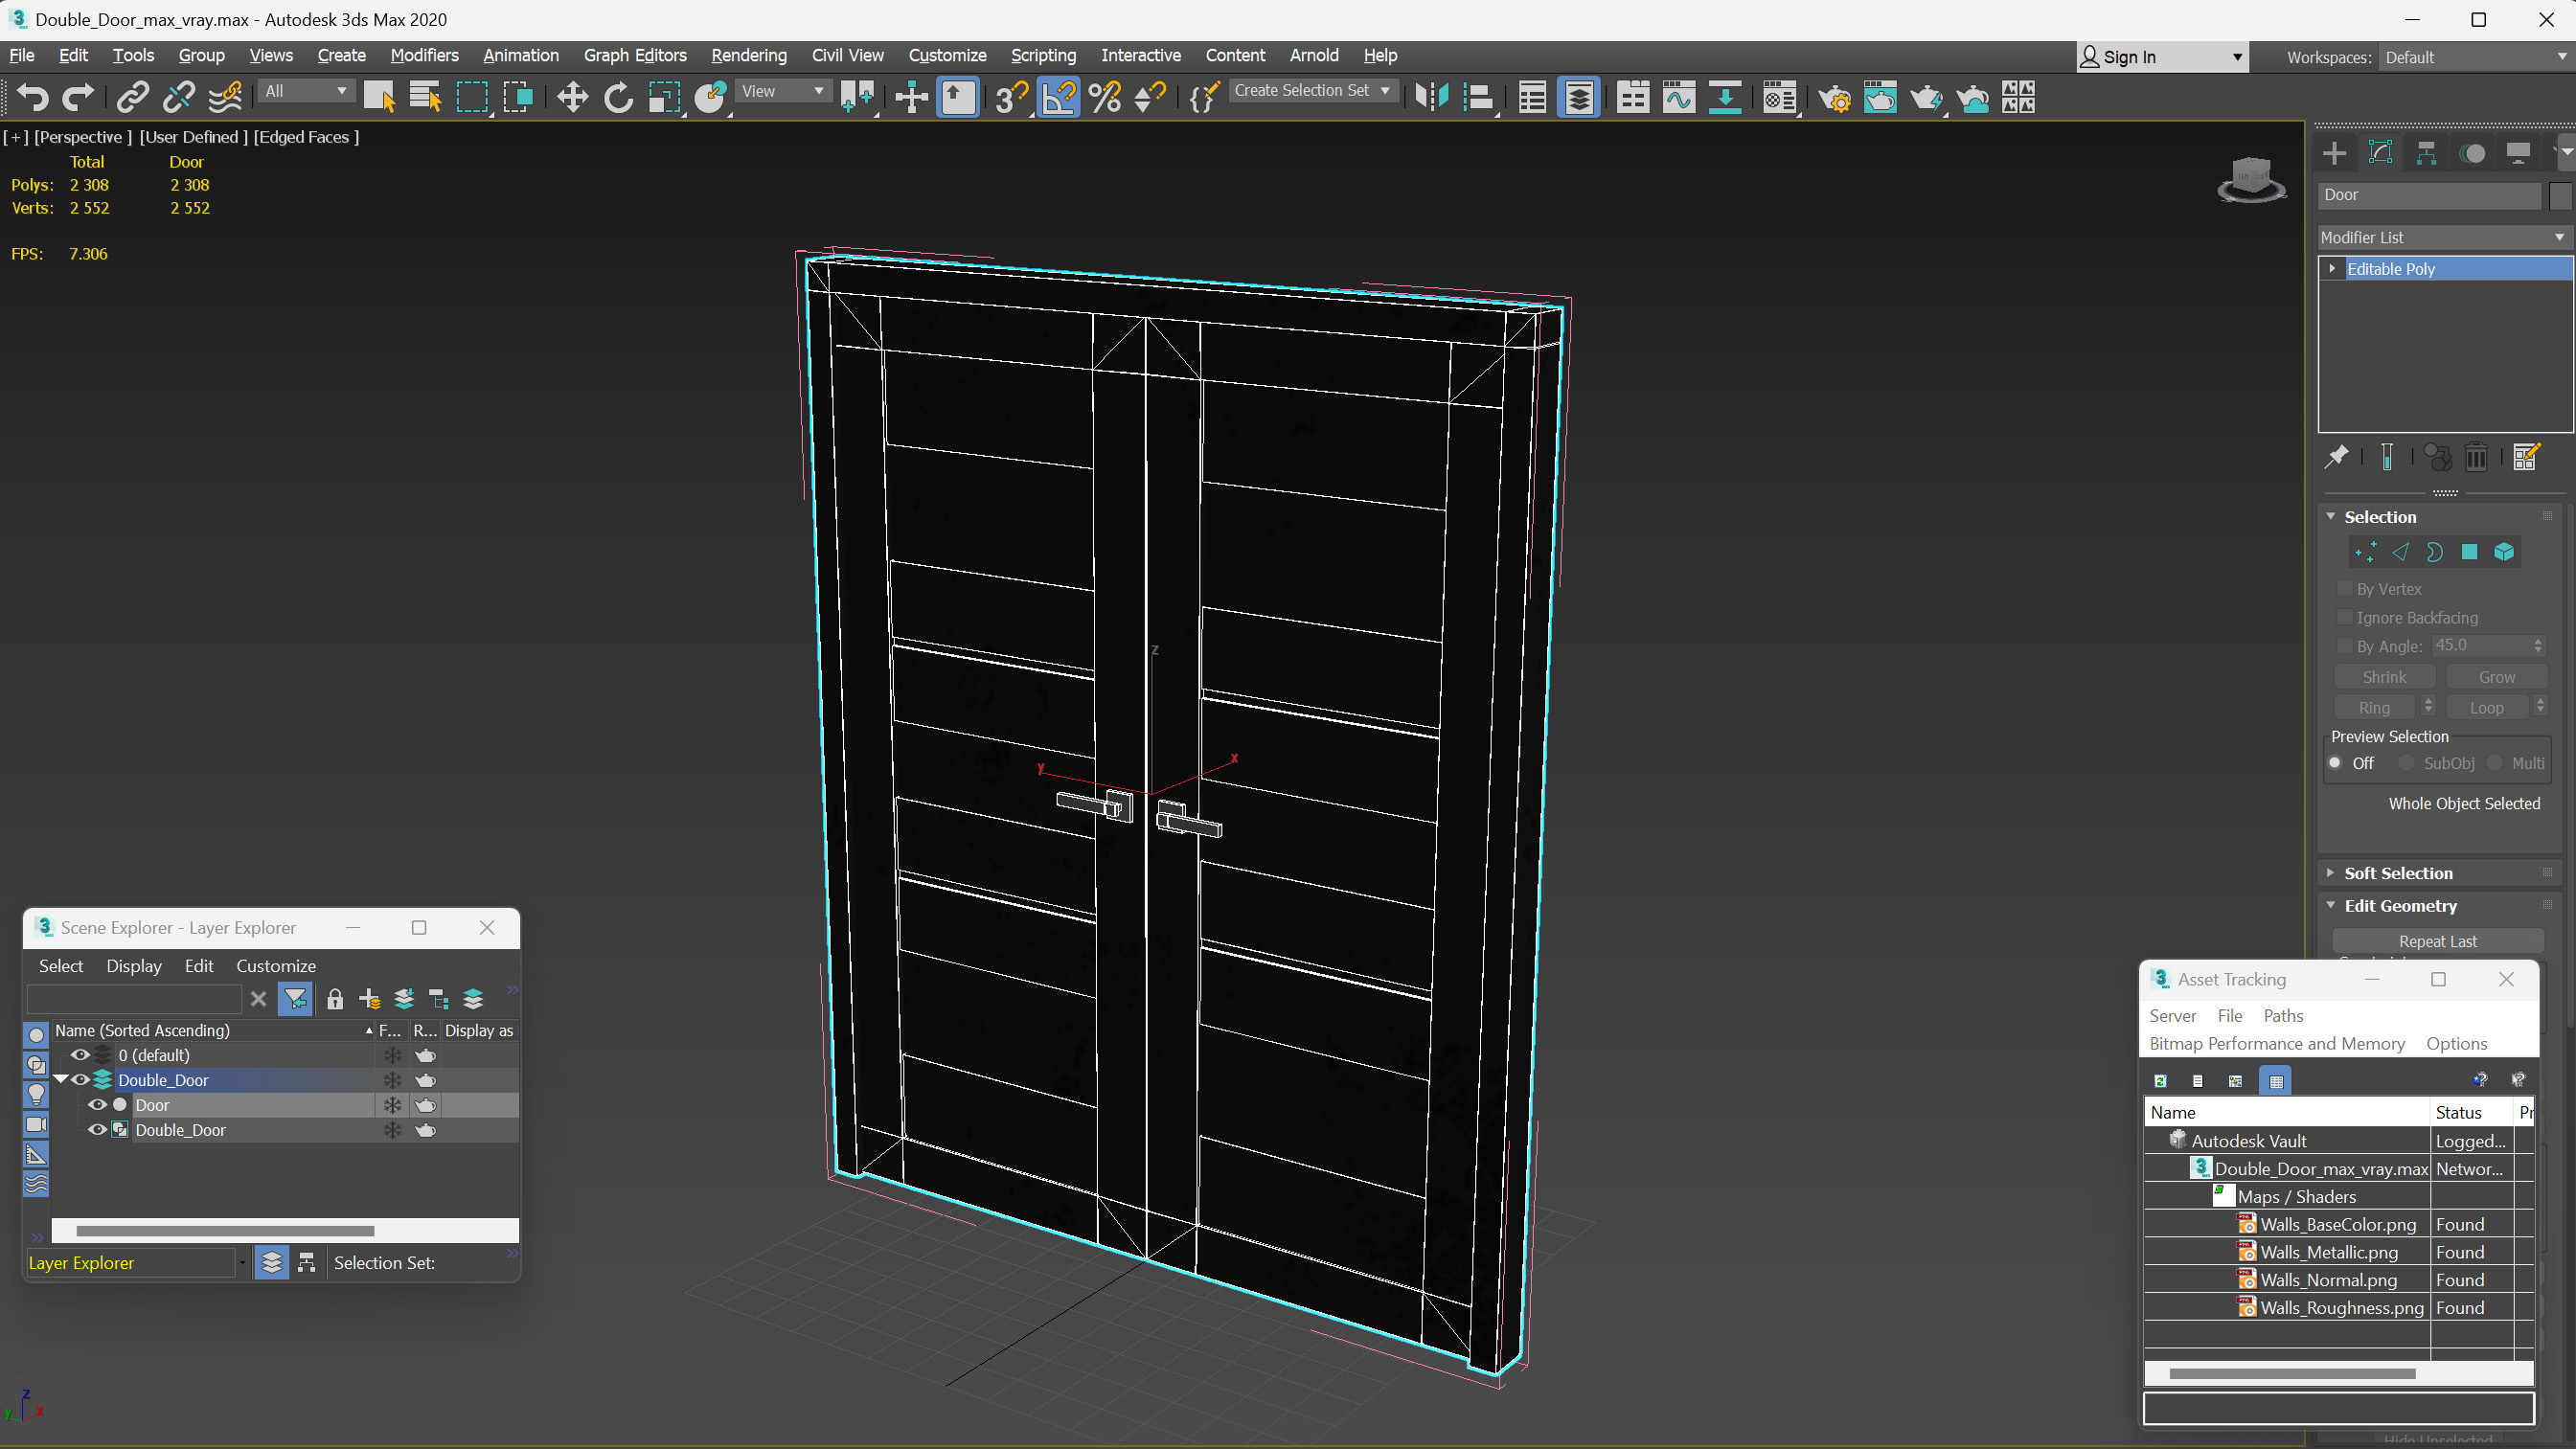This screenshot has height=1449, width=2576.
Task: Collapse the Double_Door layer tree
Action: point(60,1079)
